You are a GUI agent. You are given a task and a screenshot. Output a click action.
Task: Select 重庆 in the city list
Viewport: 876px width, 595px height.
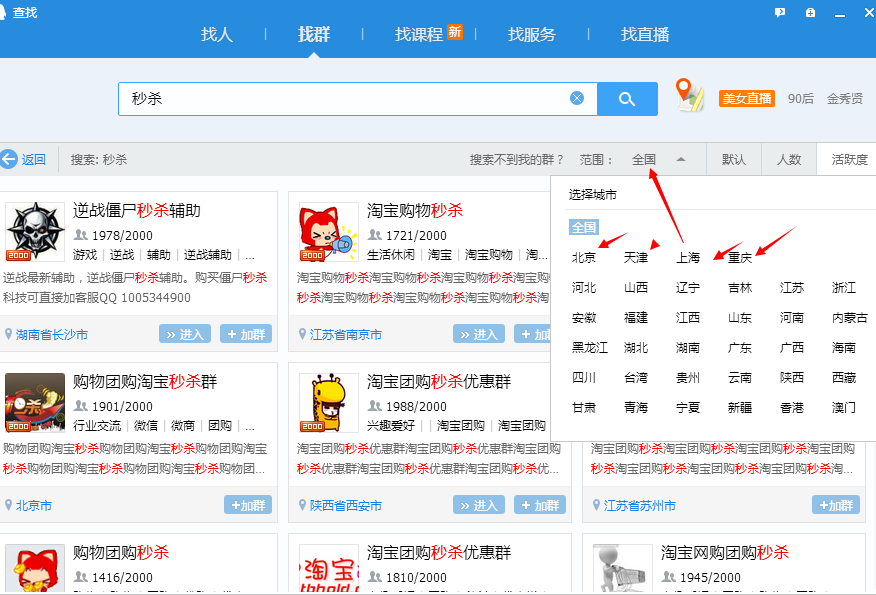click(740, 258)
